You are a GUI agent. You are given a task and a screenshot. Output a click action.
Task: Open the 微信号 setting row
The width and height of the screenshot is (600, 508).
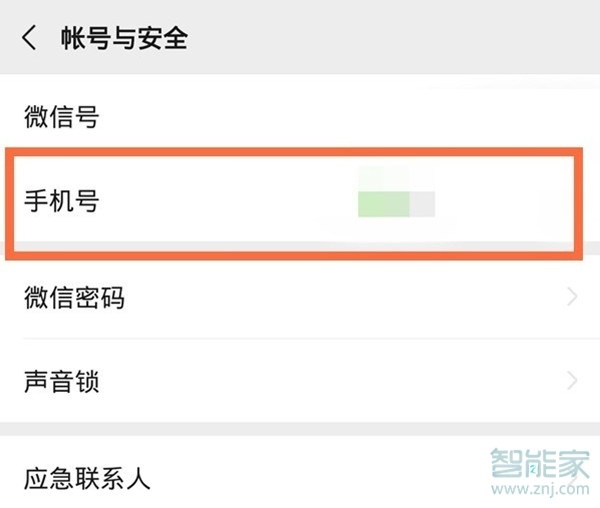click(x=62, y=118)
